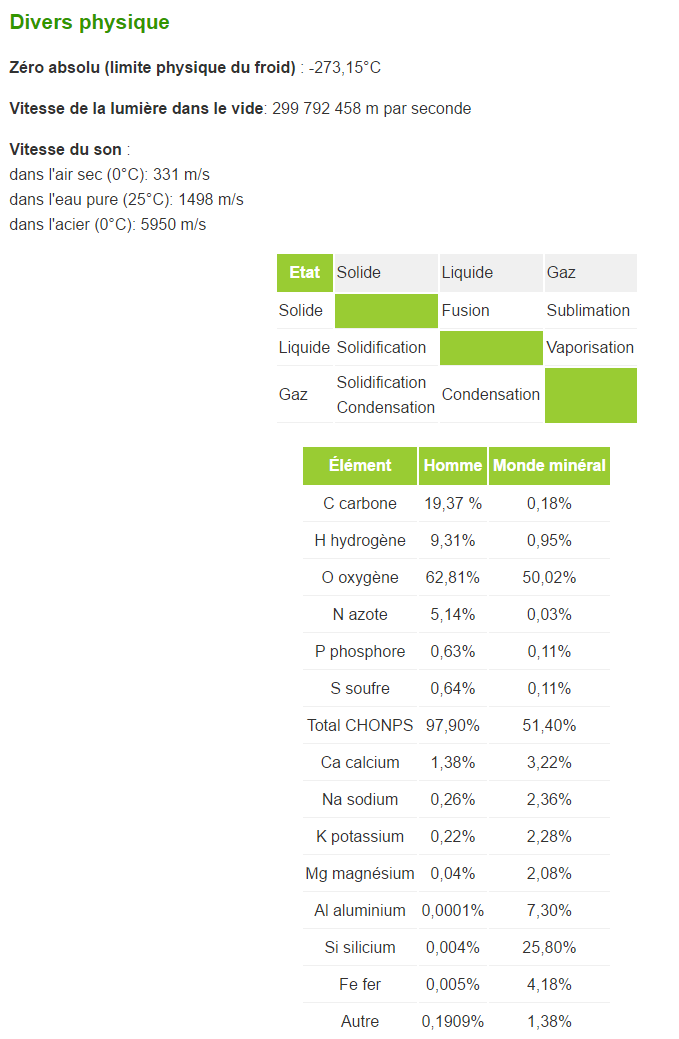Click the green Gaz-Gaz cell
Image resolution: width=679 pixels, height=1039 pixels.
tap(591, 395)
